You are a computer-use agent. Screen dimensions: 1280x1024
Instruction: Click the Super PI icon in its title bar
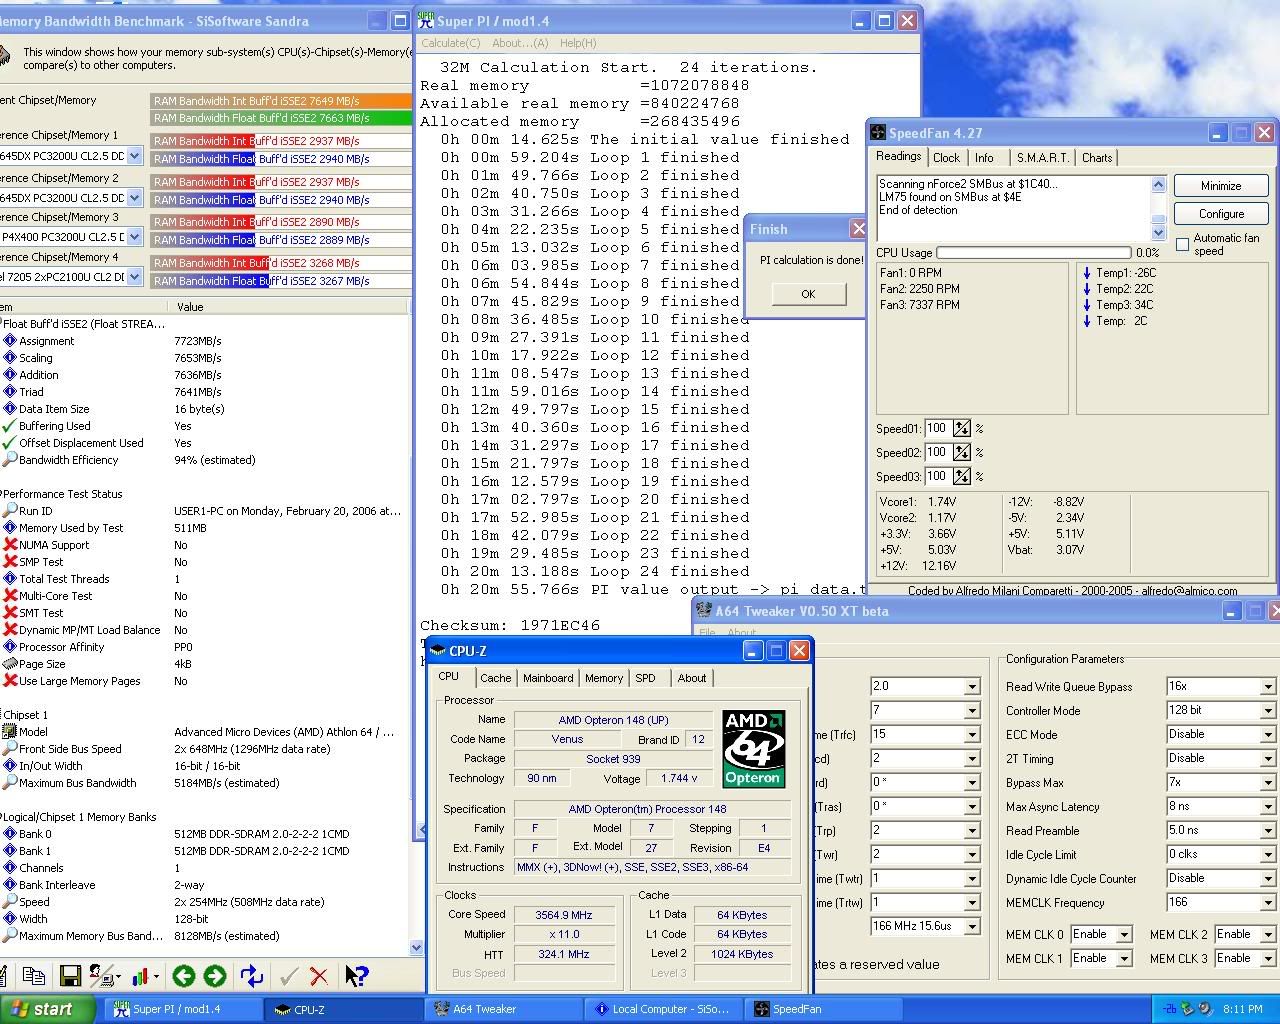pos(428,20)
